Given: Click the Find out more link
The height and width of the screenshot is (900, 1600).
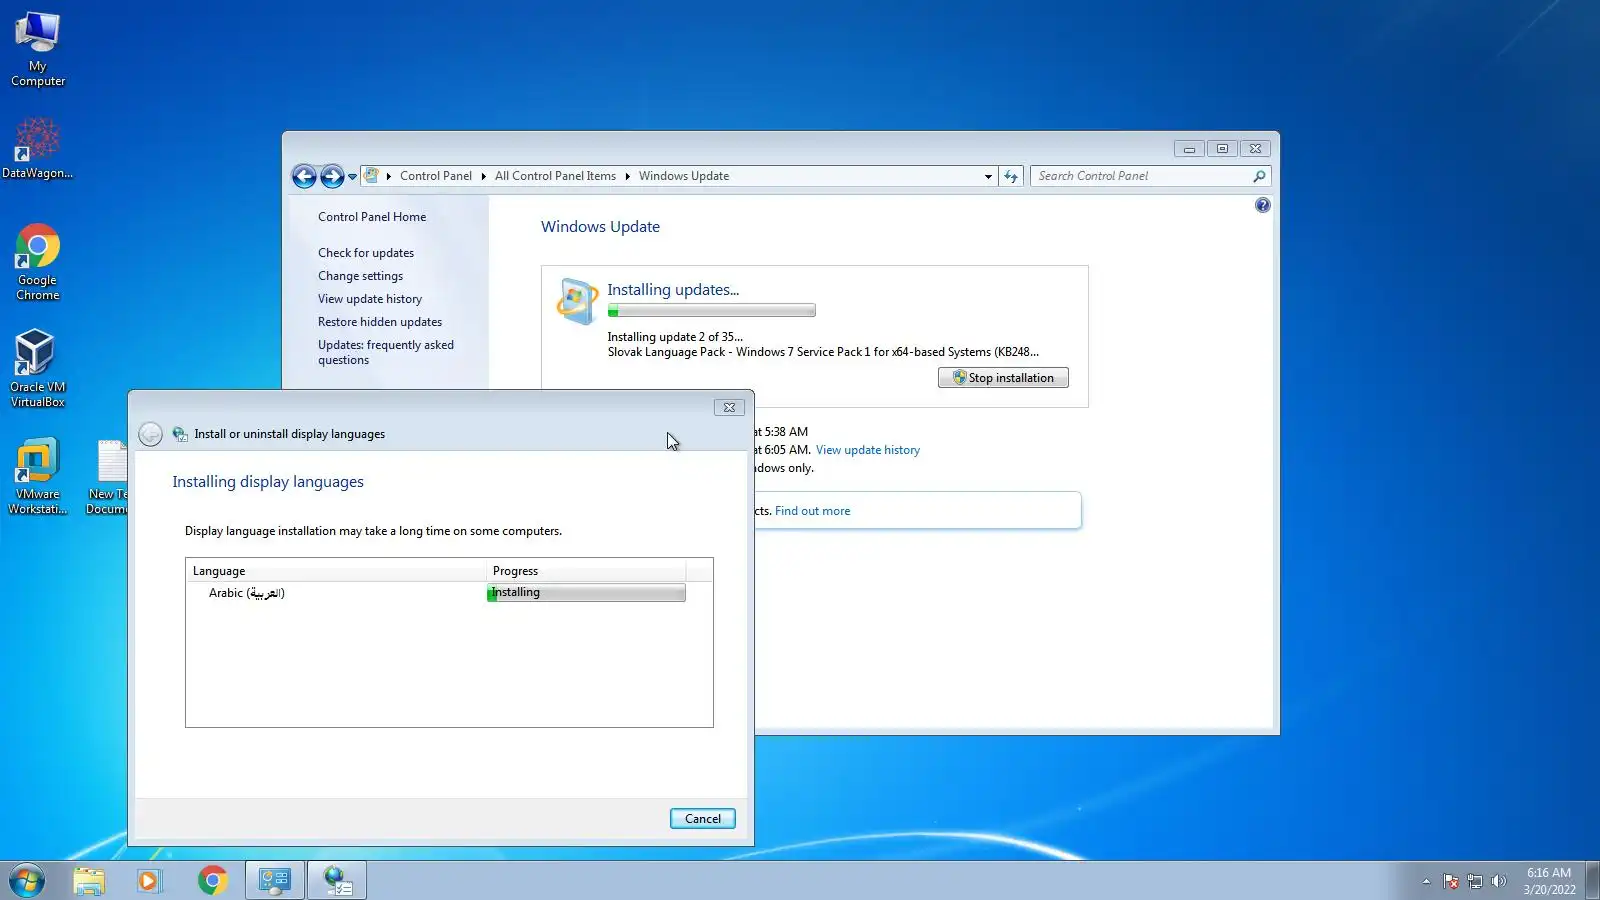Looking at the screenshot, I should (813, 511).
